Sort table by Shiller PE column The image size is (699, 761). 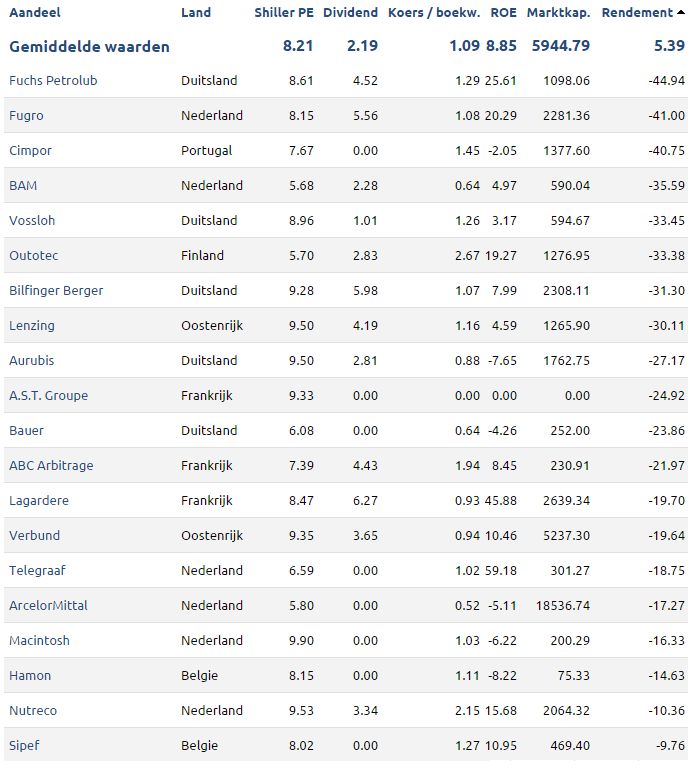coord(284,13)
